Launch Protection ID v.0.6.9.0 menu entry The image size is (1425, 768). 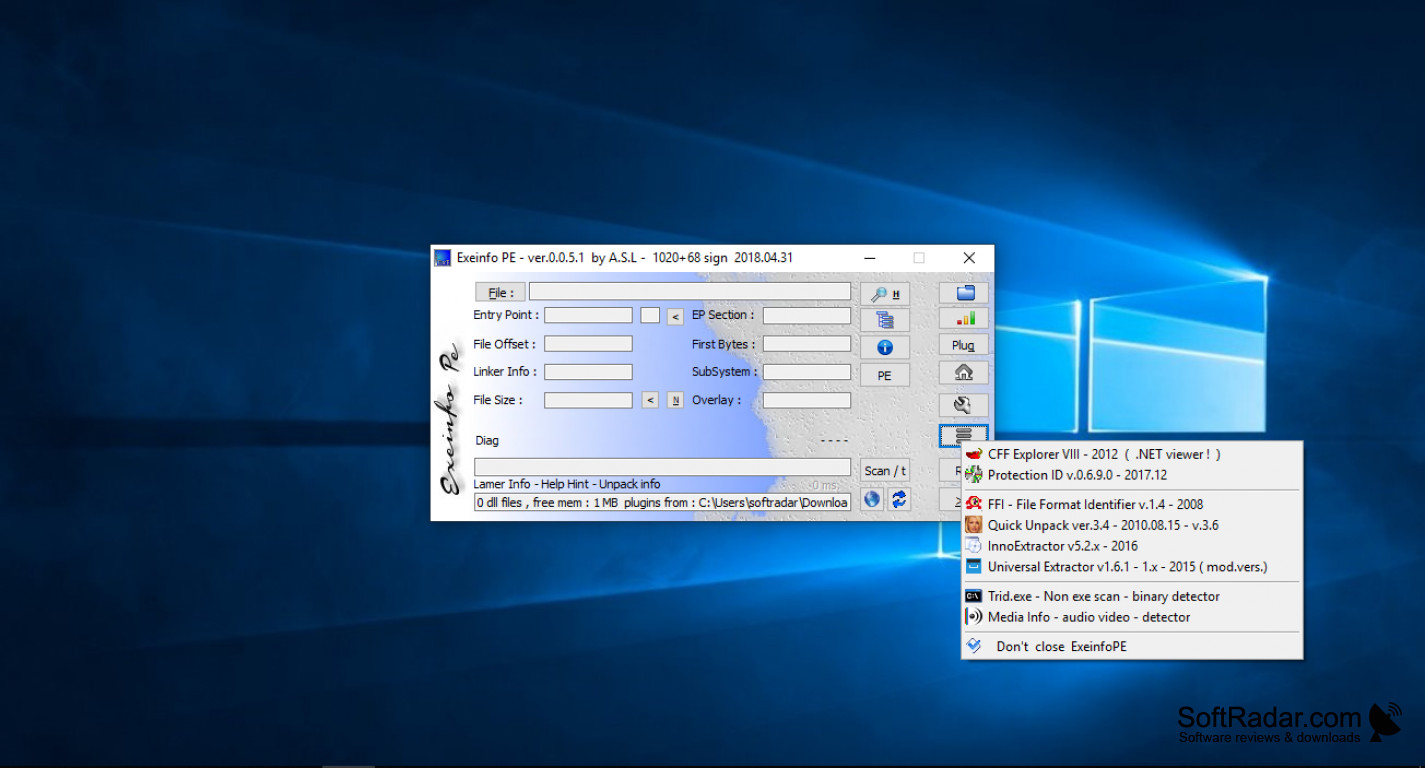1132,475
